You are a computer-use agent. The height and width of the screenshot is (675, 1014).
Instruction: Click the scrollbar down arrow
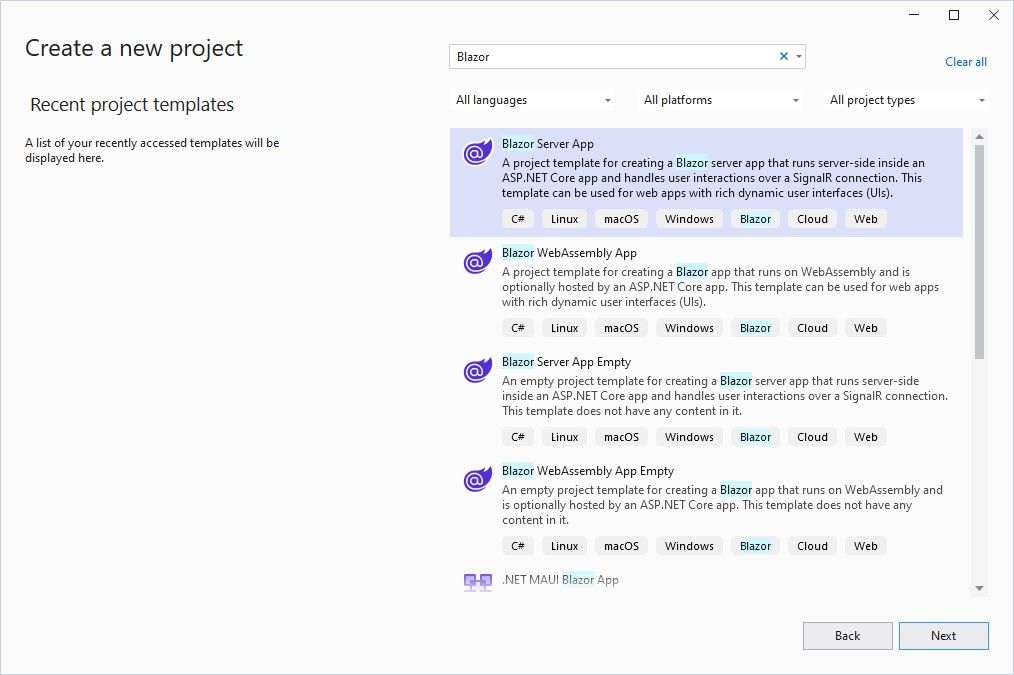980,589
